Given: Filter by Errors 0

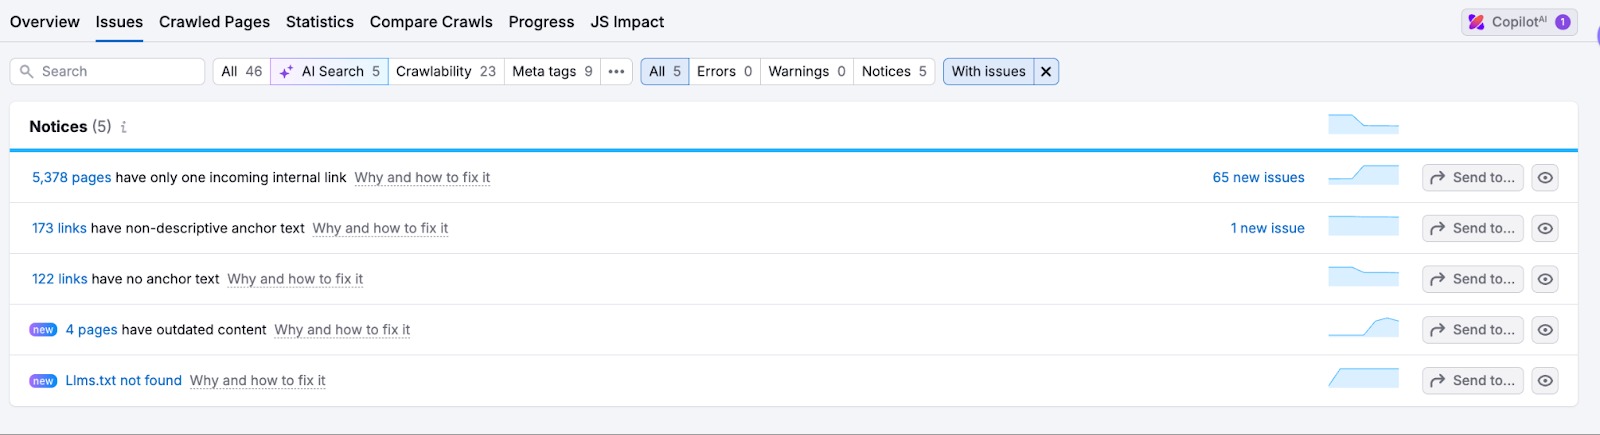Looking at the screenshot, I should click(x=724, y=71).
